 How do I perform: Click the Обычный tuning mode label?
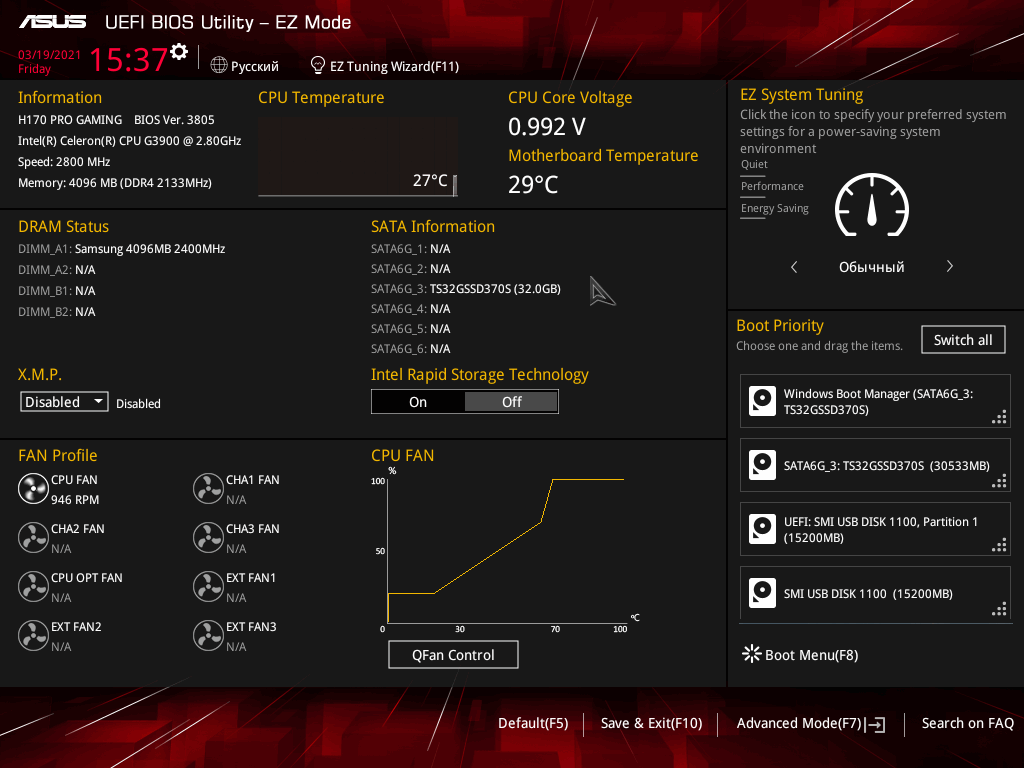[x=871, y=267]
